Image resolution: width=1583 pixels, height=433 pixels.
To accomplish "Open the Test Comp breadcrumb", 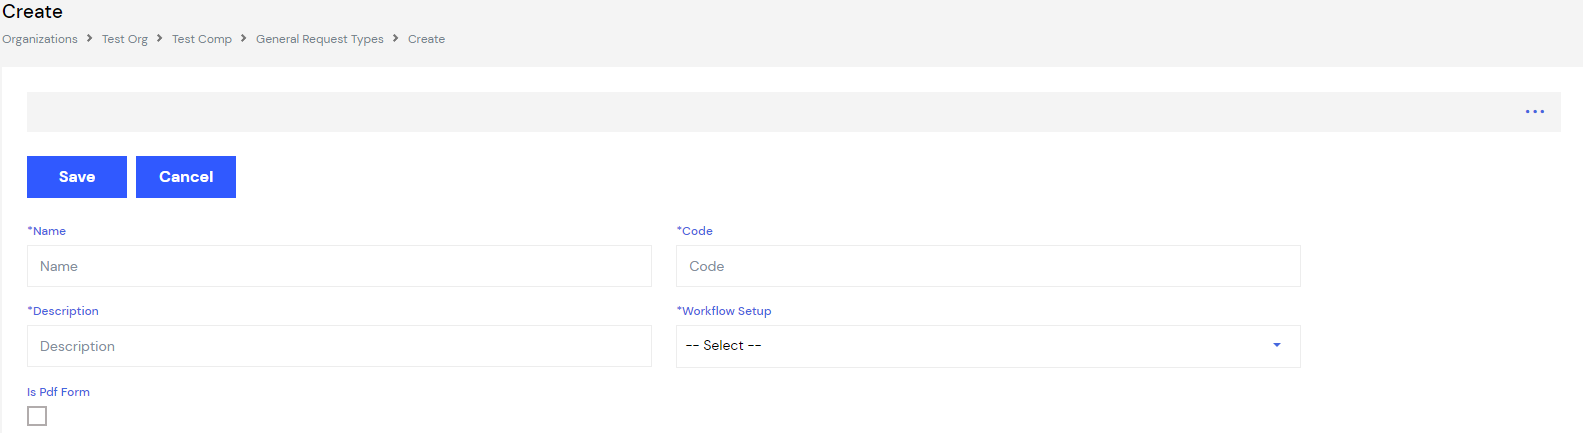I will [x=202, y=39].
